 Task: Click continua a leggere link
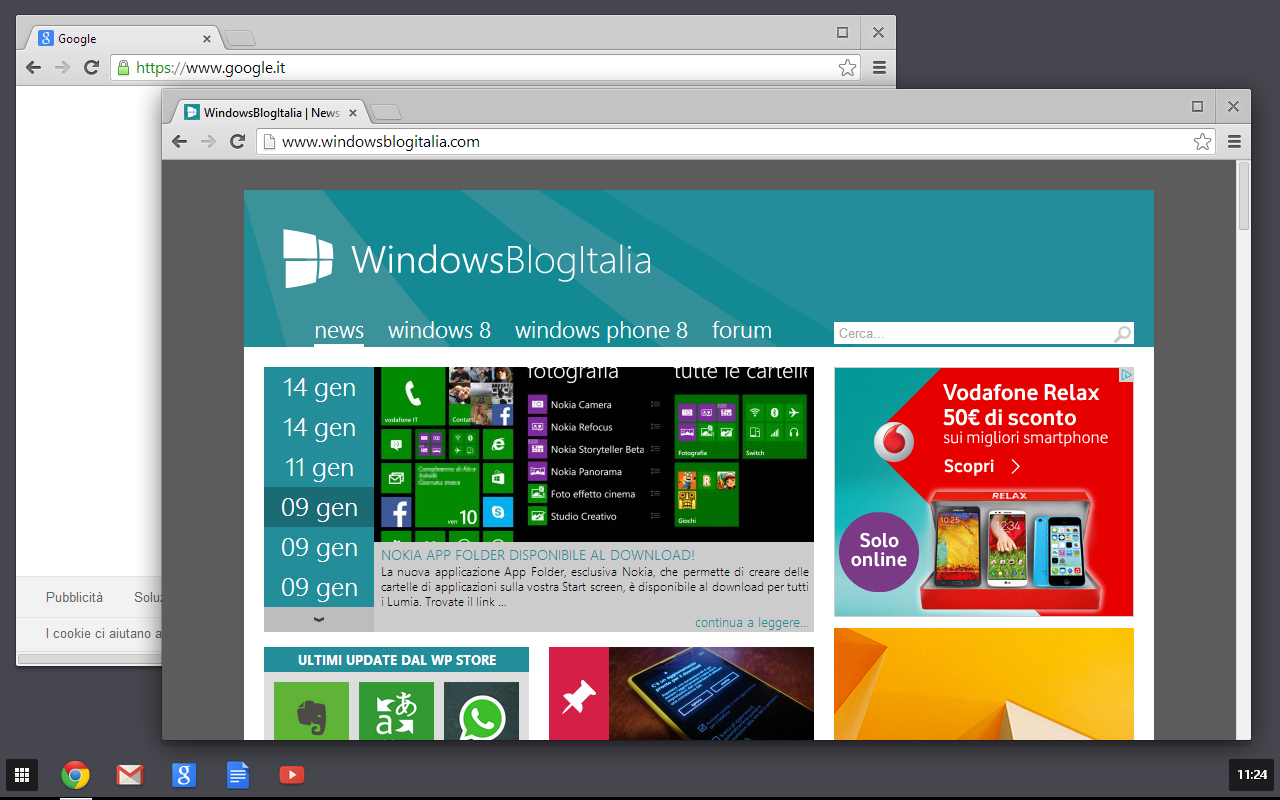751,622
